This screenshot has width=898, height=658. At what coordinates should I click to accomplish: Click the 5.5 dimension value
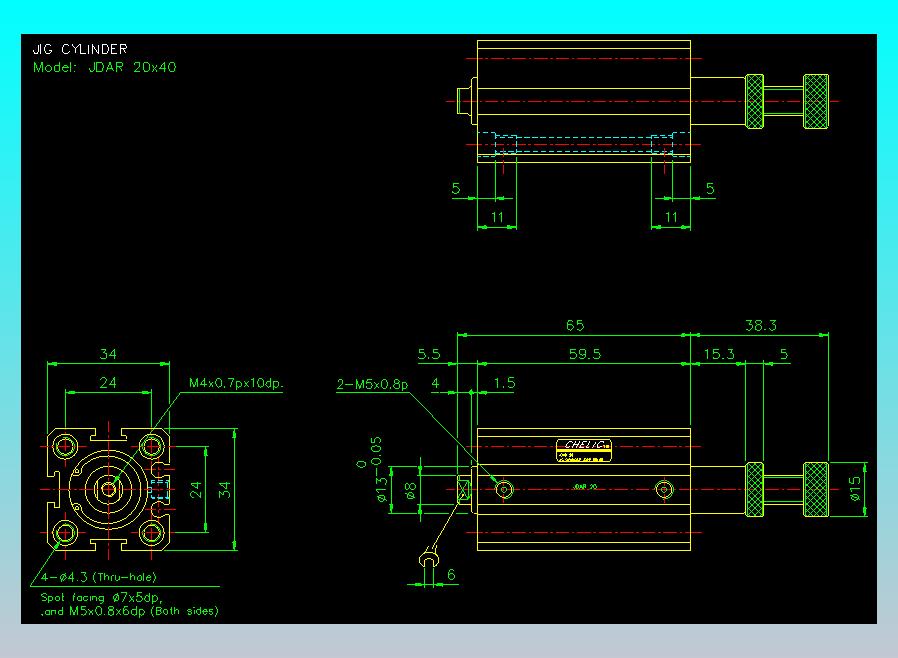click(429, 354)
